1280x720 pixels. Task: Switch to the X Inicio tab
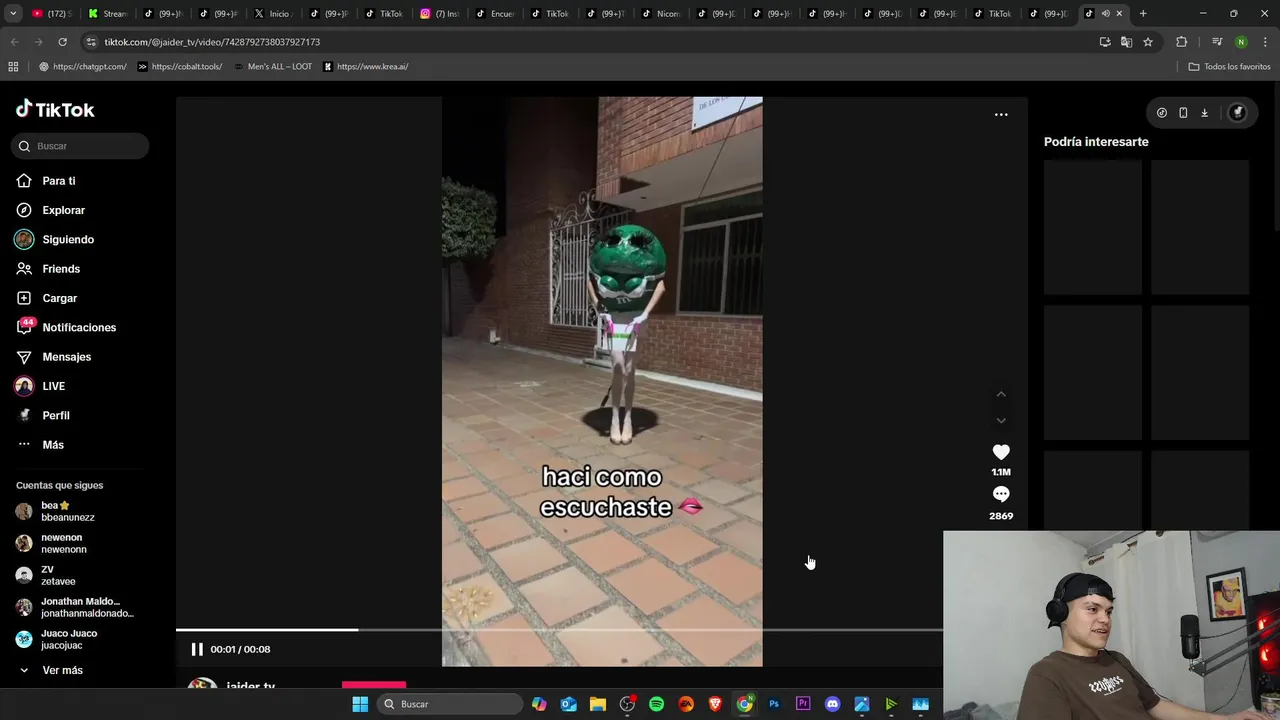[273, 13]
